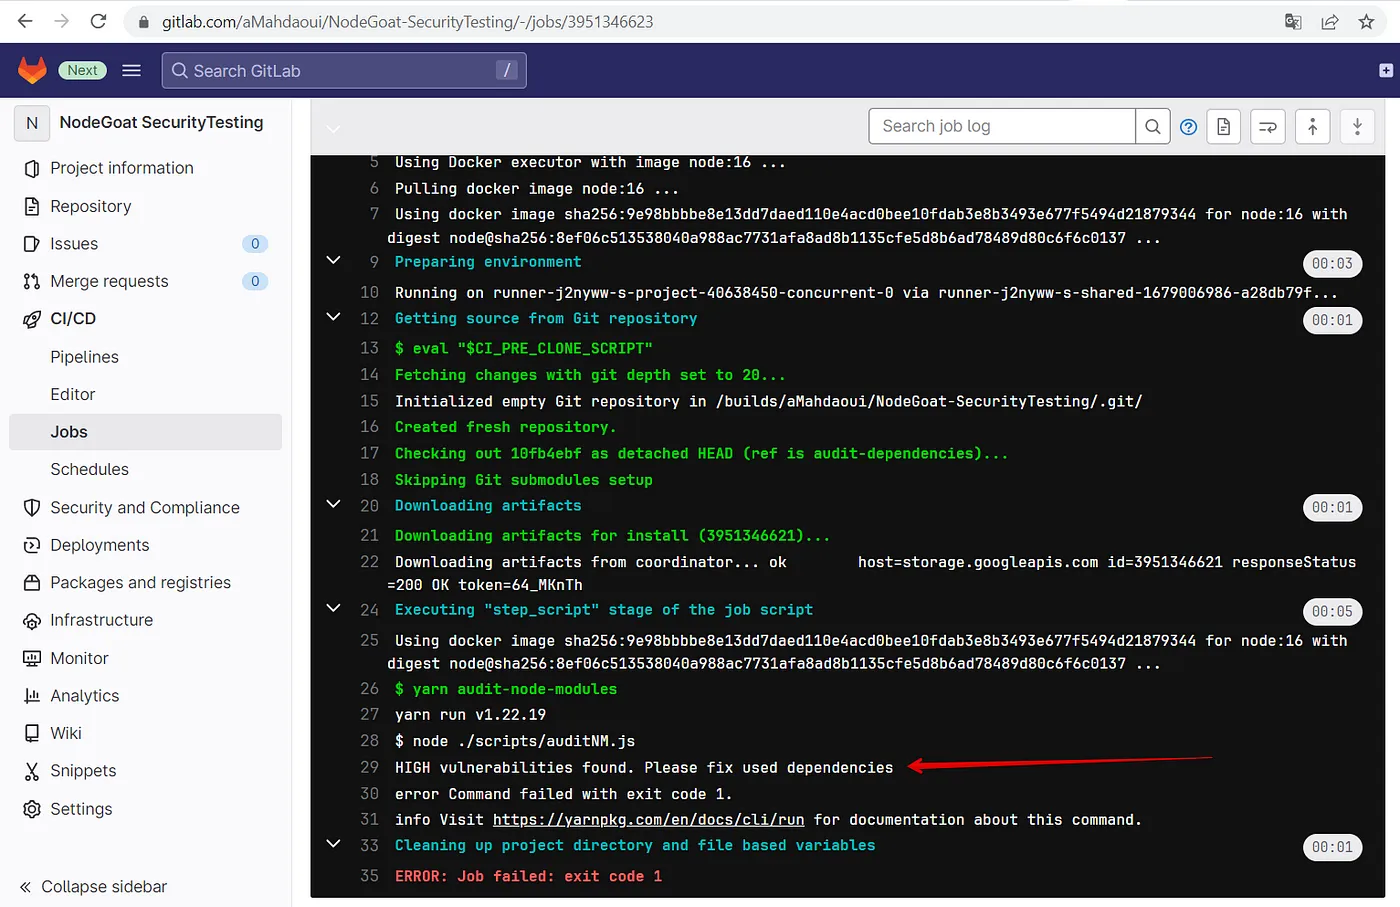Collapse Preparing environment log section
This screenshot has height=907, width=1400.
pyautogui.click(x=334, y=260)
